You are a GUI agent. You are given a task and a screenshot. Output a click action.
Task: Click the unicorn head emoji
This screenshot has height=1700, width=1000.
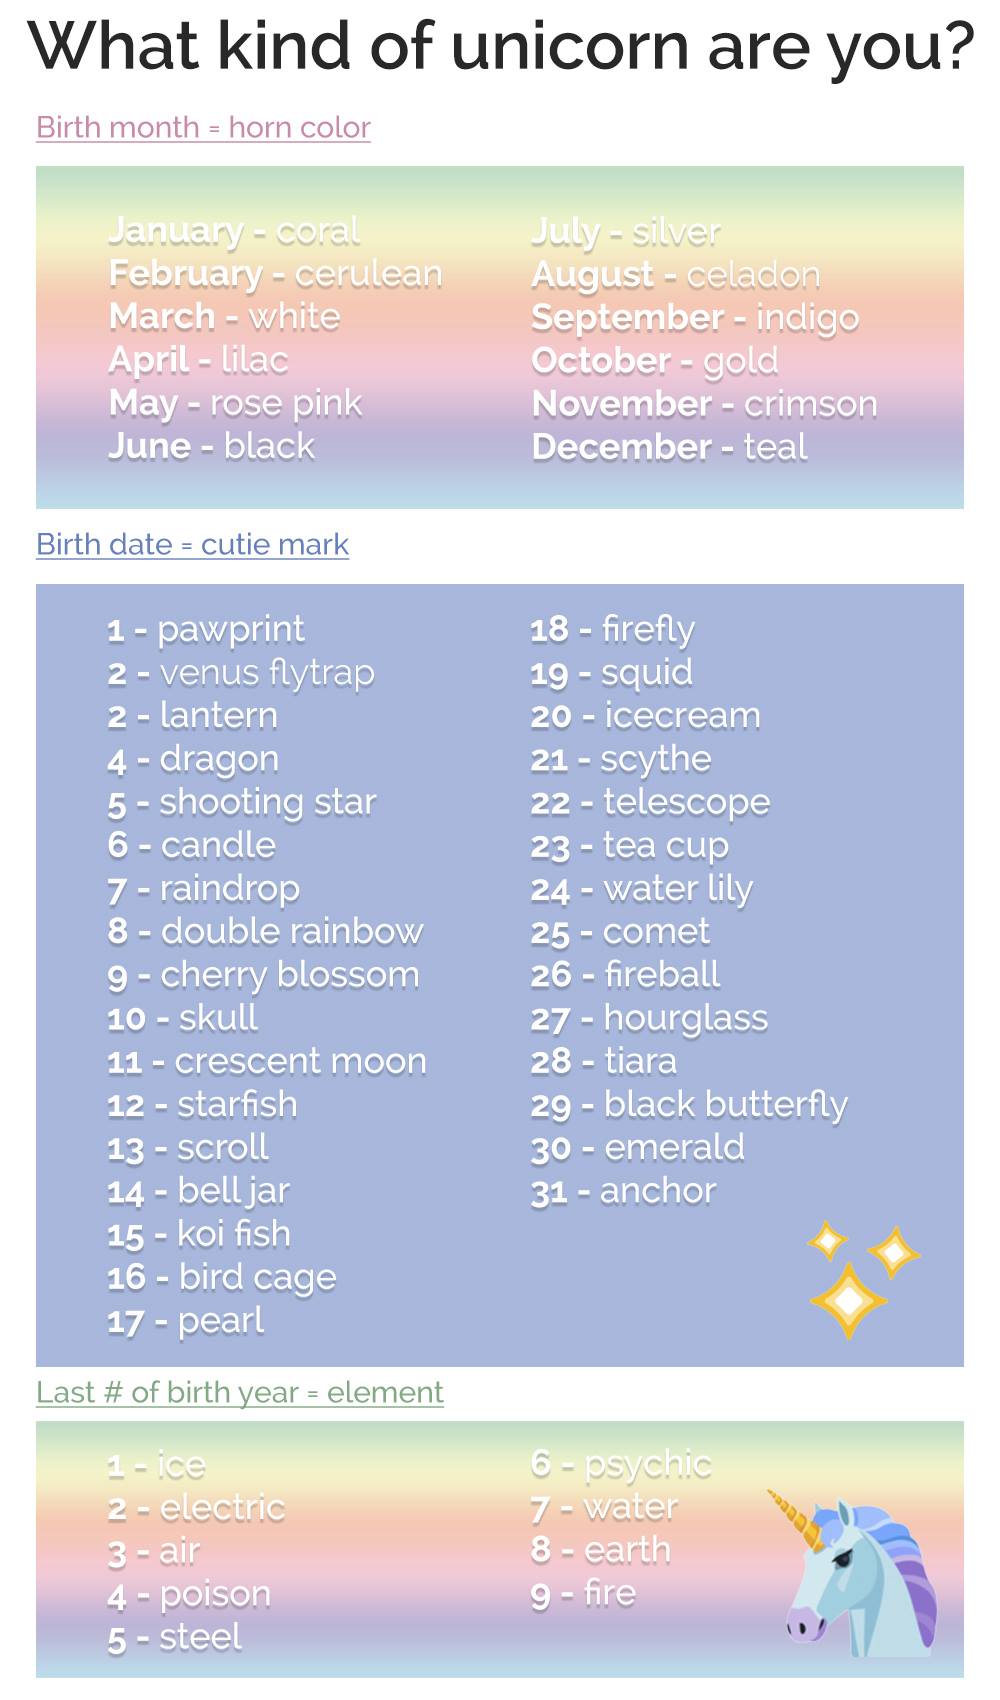point(853,1573)
